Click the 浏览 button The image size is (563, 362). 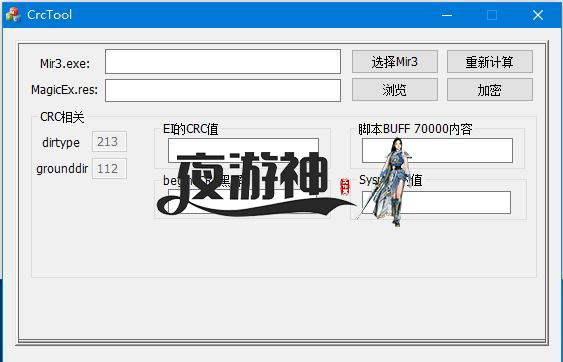tap(395, 89)
